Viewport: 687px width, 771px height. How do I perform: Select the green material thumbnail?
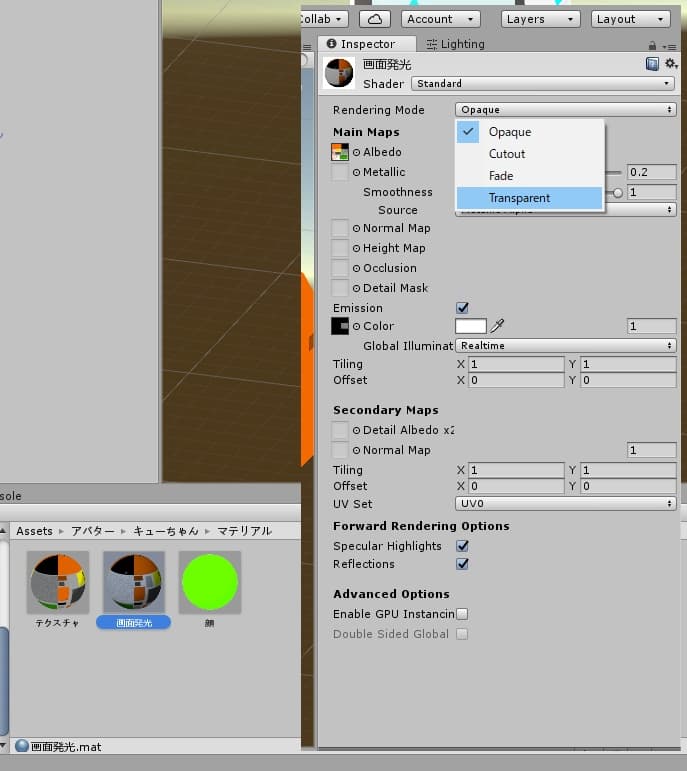[x=210, y=582]
